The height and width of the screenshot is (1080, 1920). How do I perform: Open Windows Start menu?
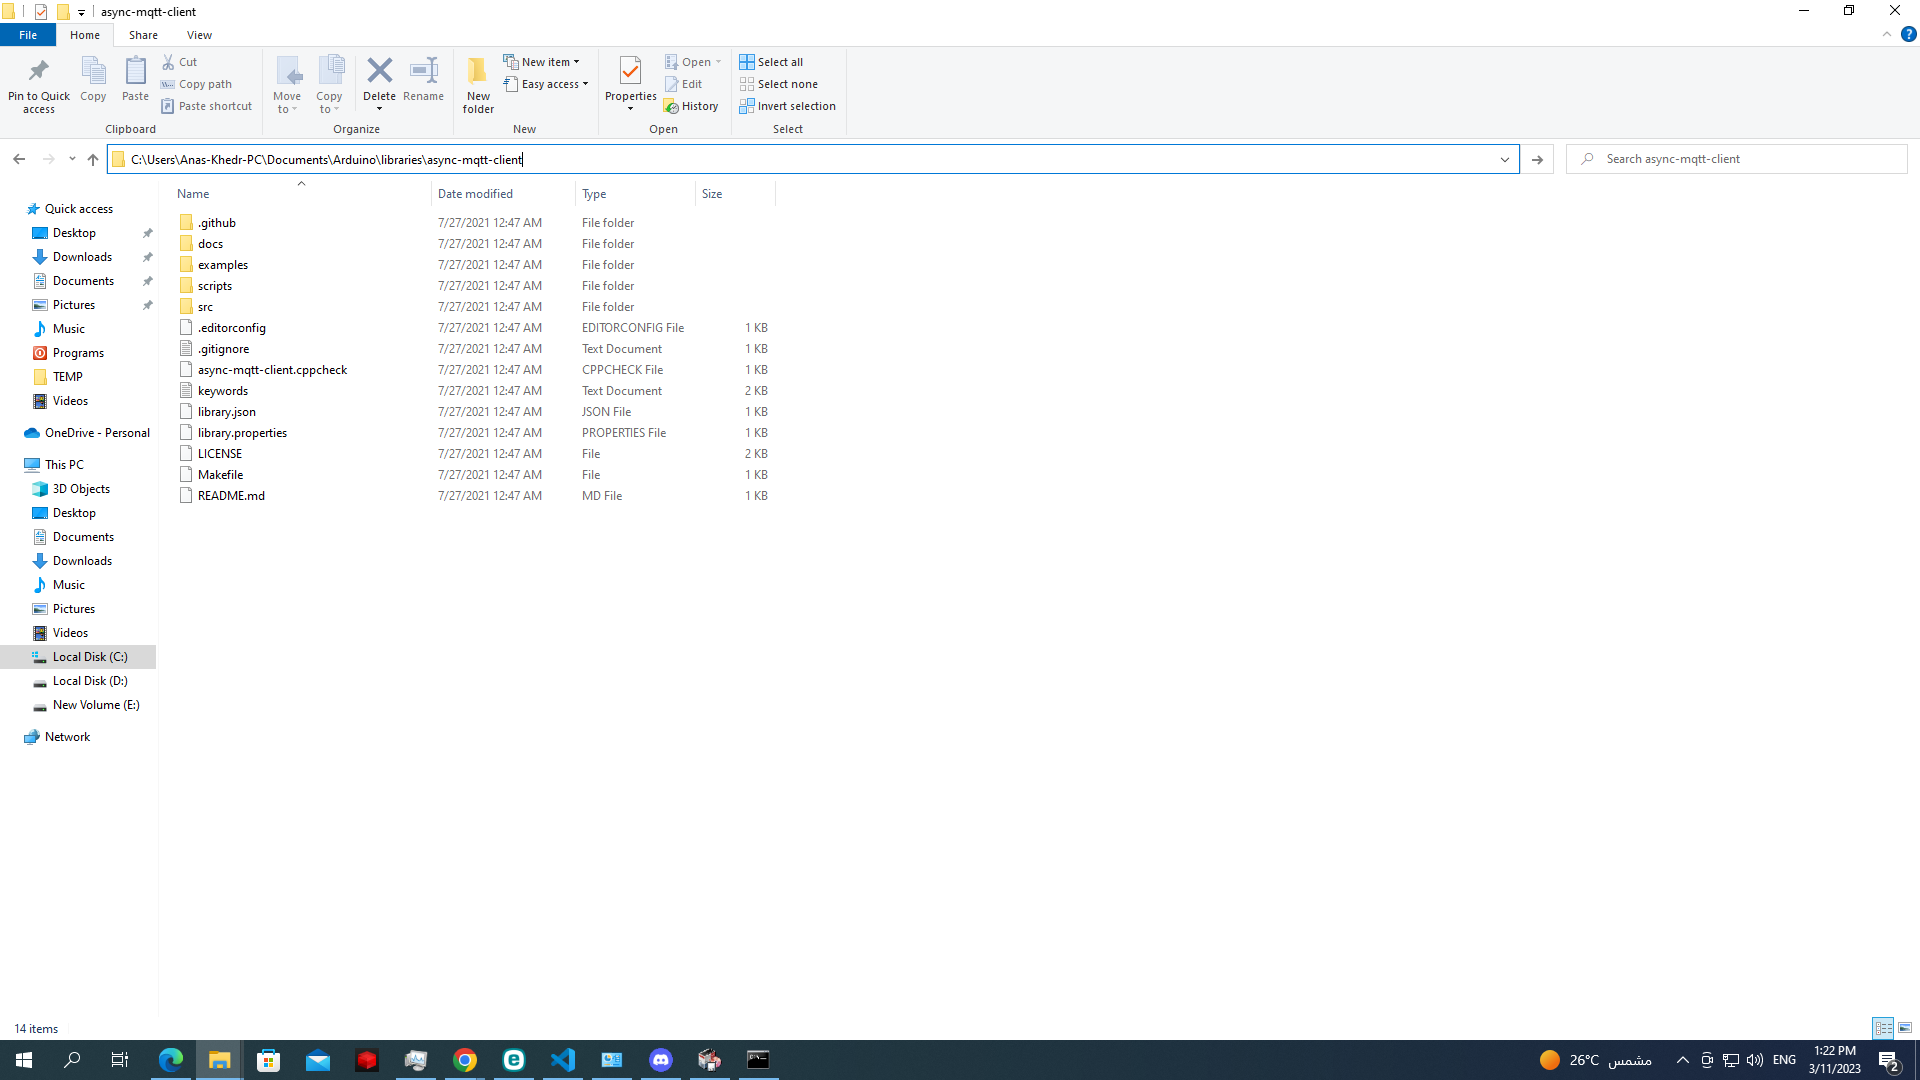point(24,1060)
